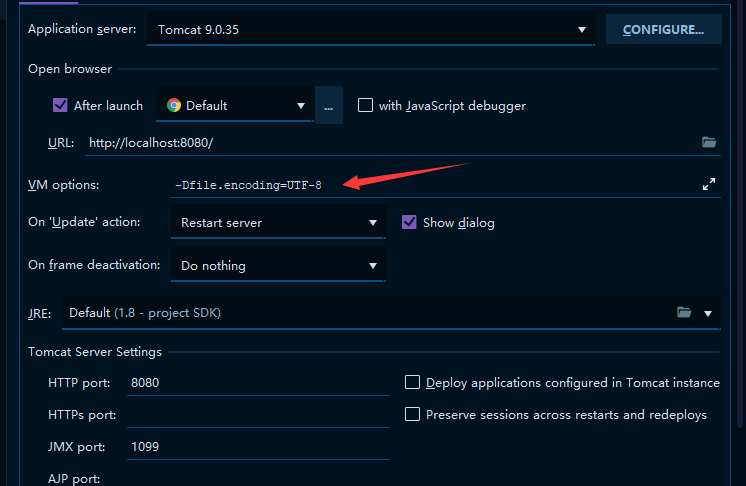Click the JMX port field with 1099

point(258,447)
